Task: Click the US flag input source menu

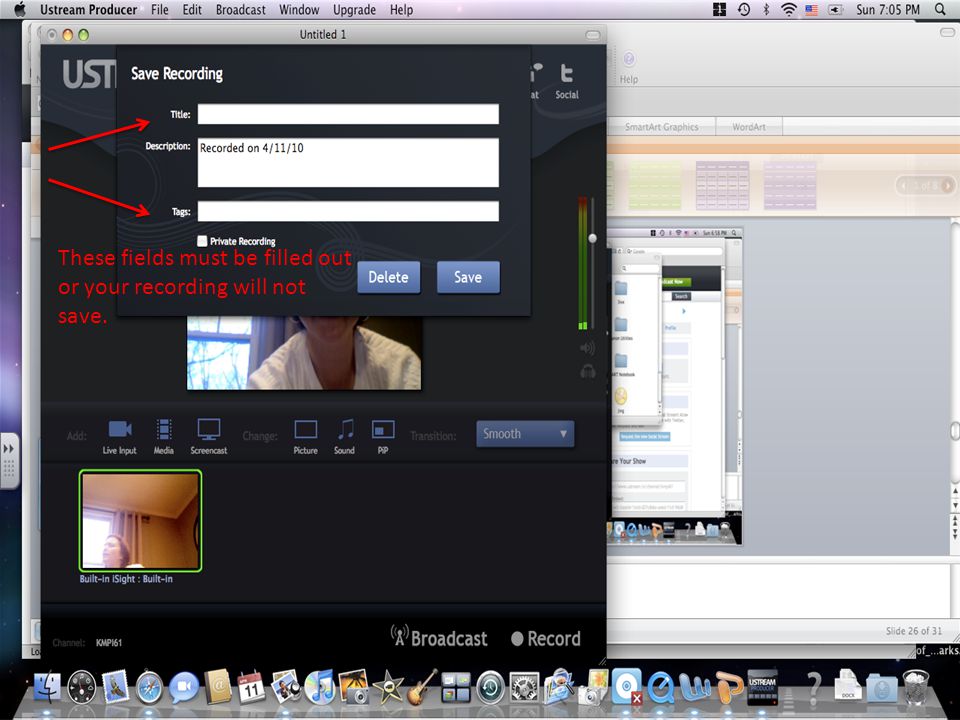Action: (x=811, y=9)
